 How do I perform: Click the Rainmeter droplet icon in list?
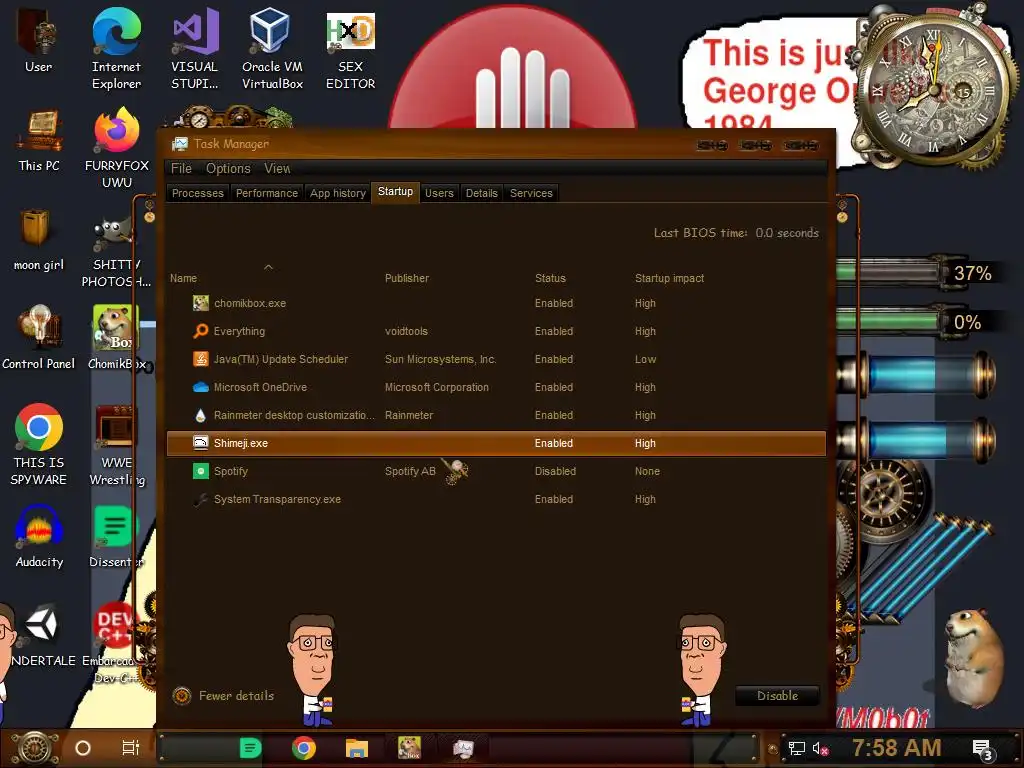200,415
